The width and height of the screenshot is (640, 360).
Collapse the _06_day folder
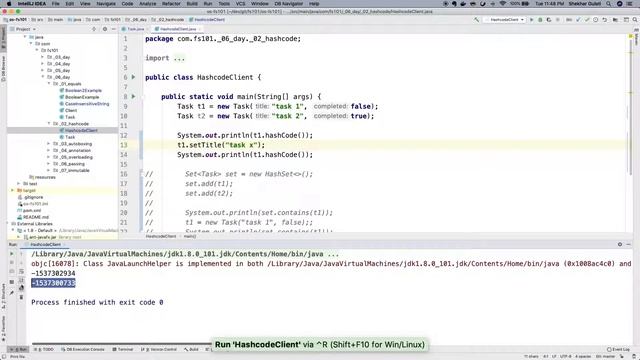click(42, 77)
